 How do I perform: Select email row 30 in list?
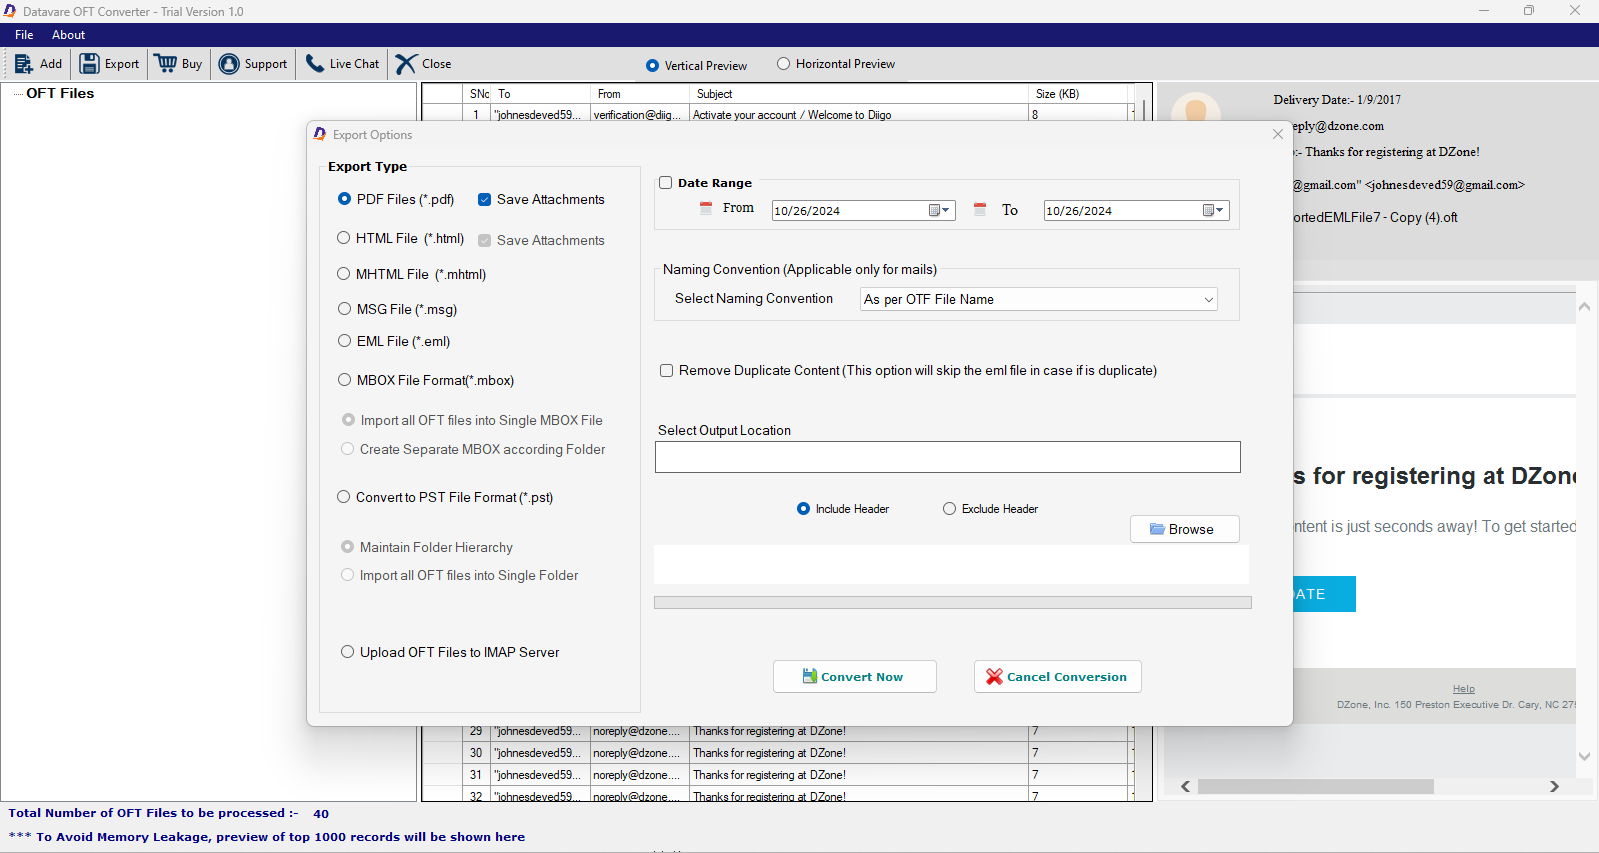[780, 753]
